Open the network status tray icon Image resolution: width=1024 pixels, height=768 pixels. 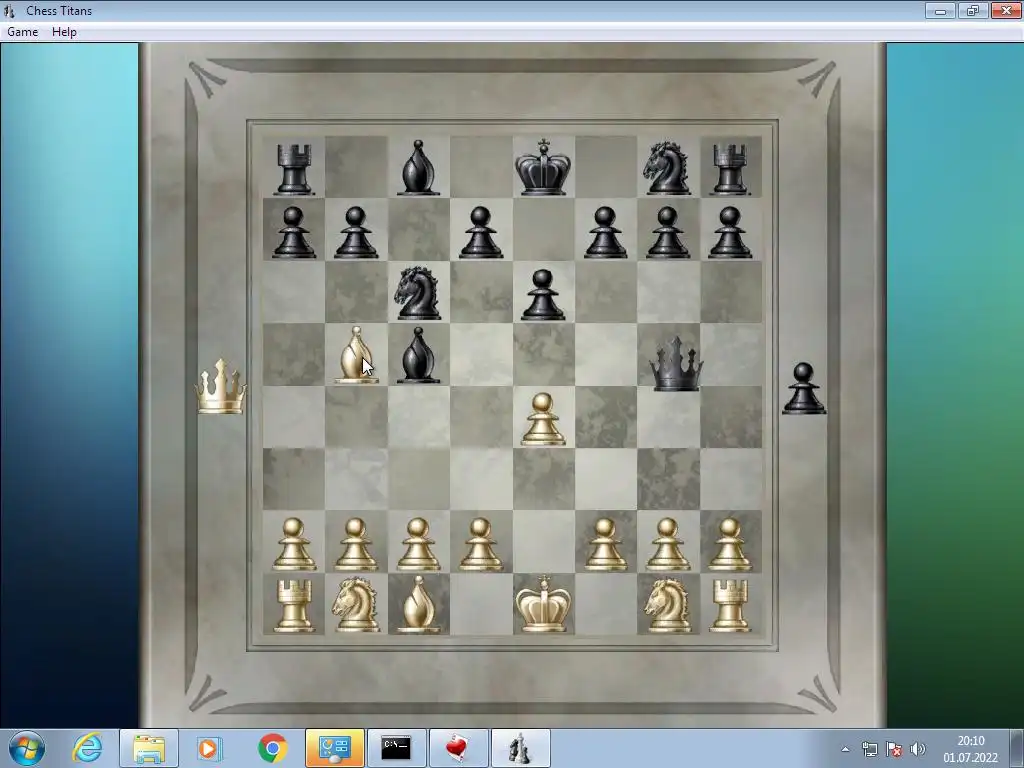(x=869, y=749)
